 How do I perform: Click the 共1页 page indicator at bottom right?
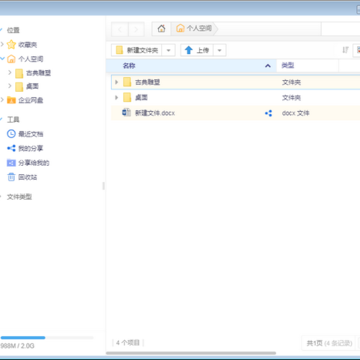(314, 343)
